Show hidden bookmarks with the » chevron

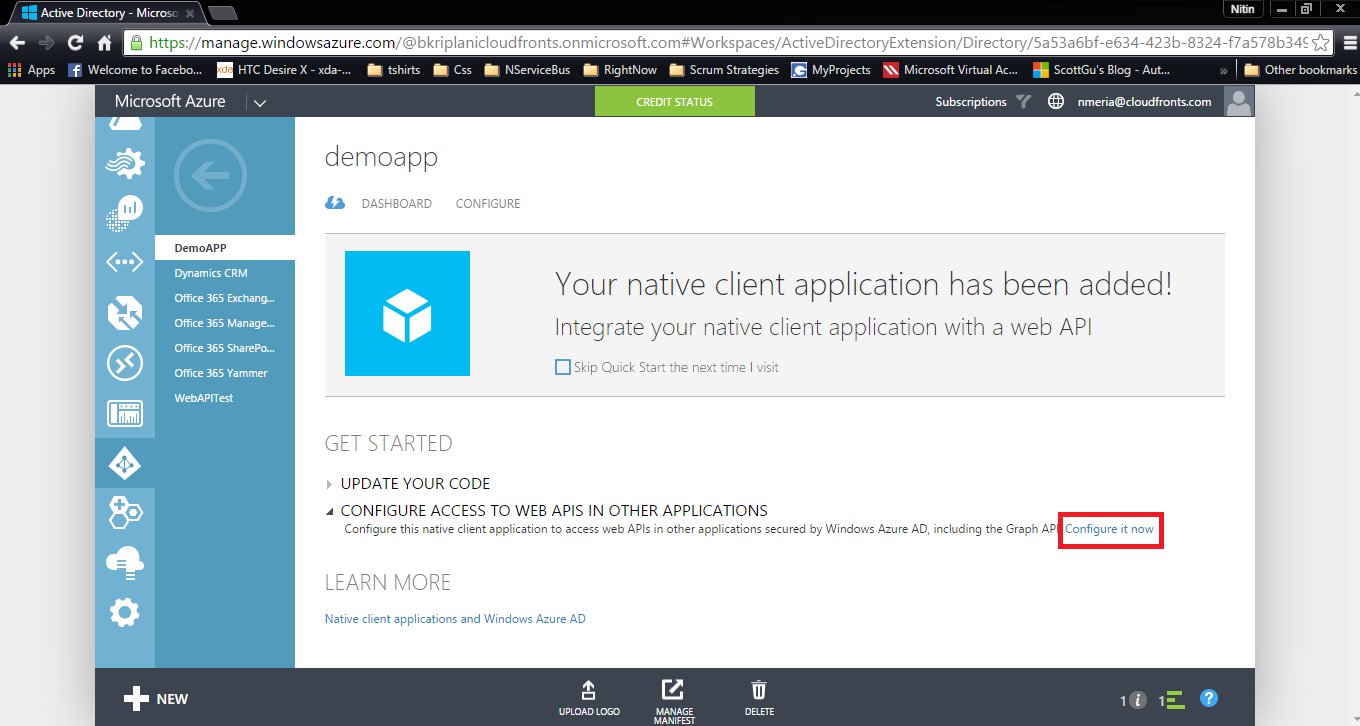(x=1223, y=70)
